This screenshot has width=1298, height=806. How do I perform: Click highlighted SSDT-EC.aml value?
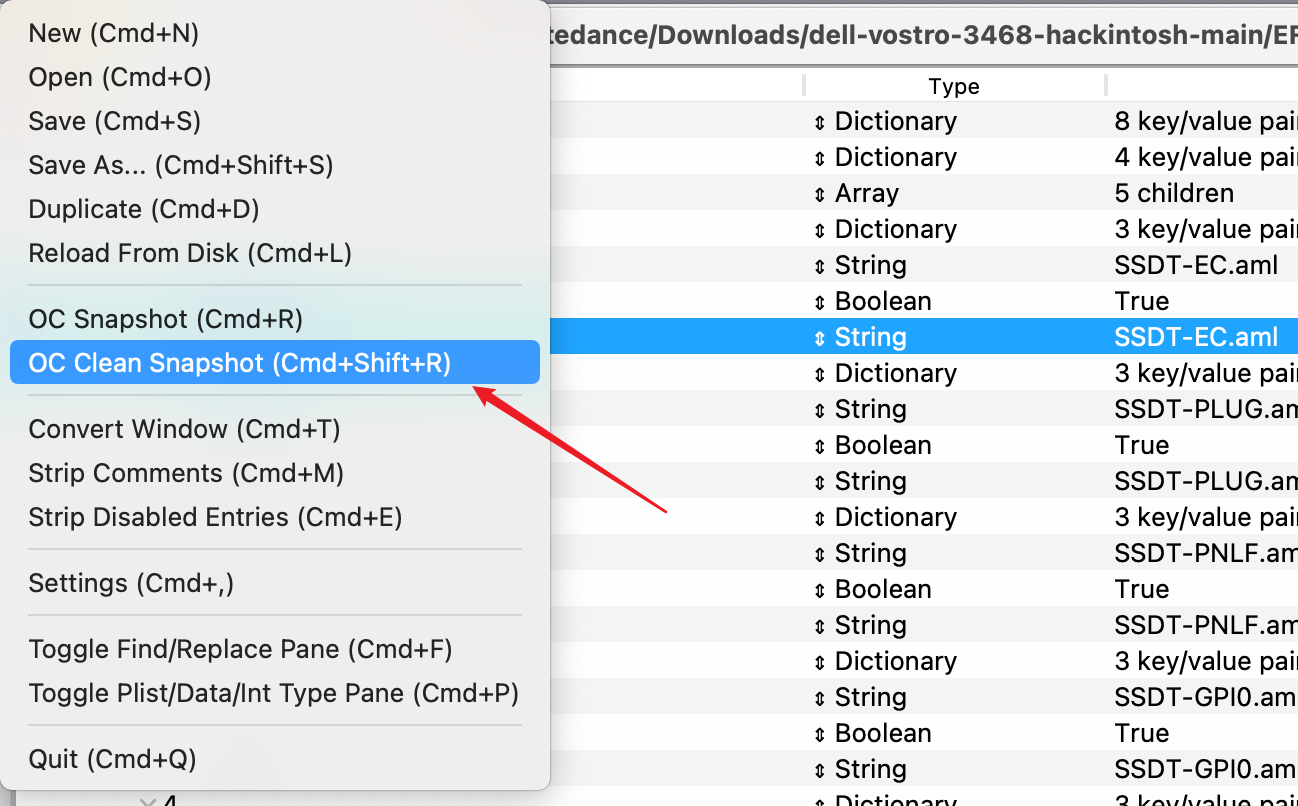pos(1196,337)
